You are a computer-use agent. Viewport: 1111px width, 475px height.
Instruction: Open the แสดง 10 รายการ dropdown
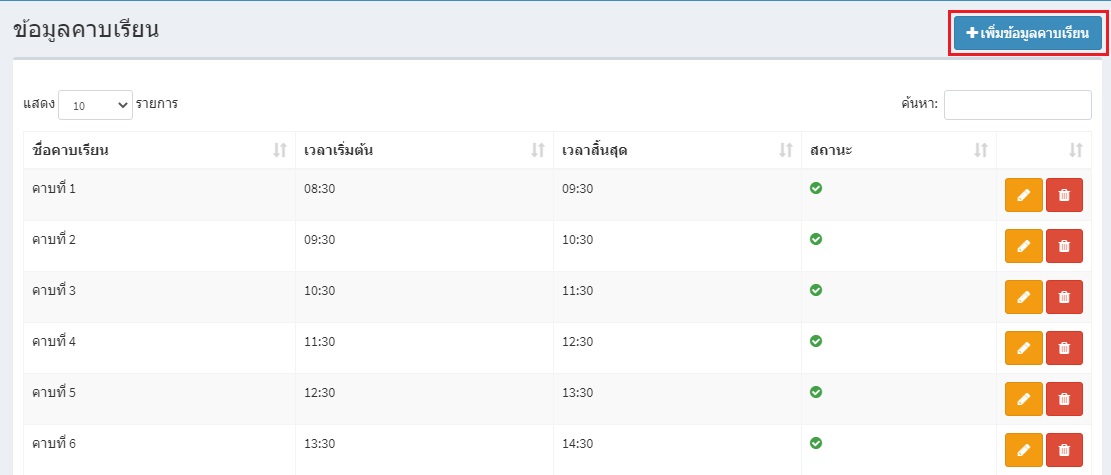tap(95, 105)
